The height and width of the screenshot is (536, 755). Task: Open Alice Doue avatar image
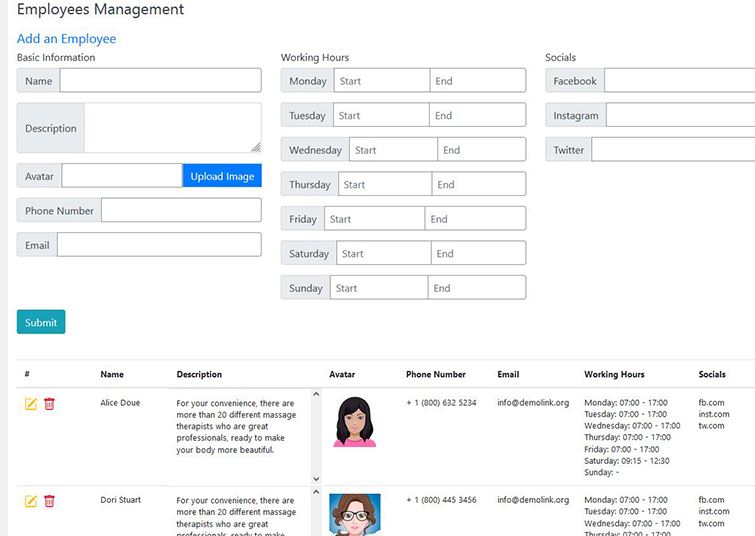[x=354, y=422]
